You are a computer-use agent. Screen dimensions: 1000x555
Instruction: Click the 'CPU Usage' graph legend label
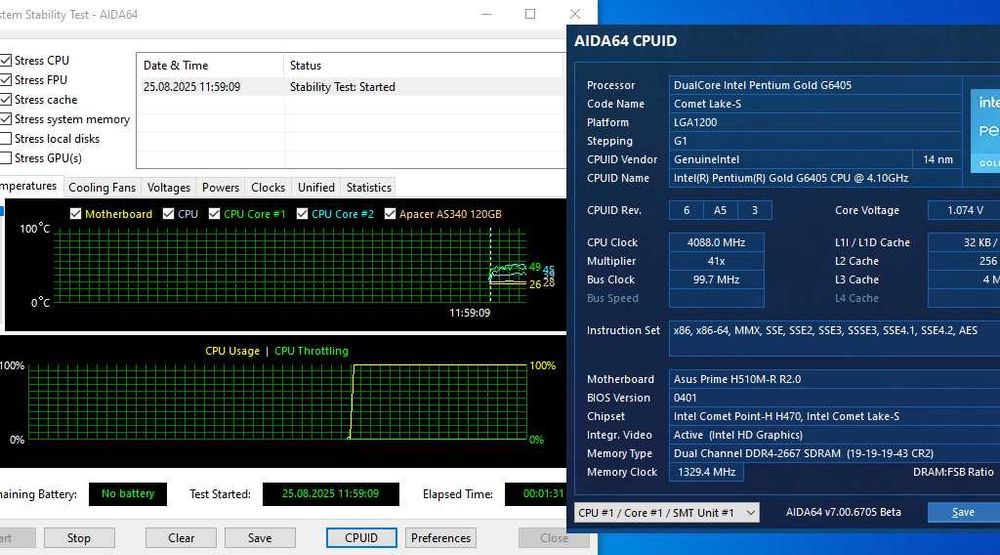[232, 351]
